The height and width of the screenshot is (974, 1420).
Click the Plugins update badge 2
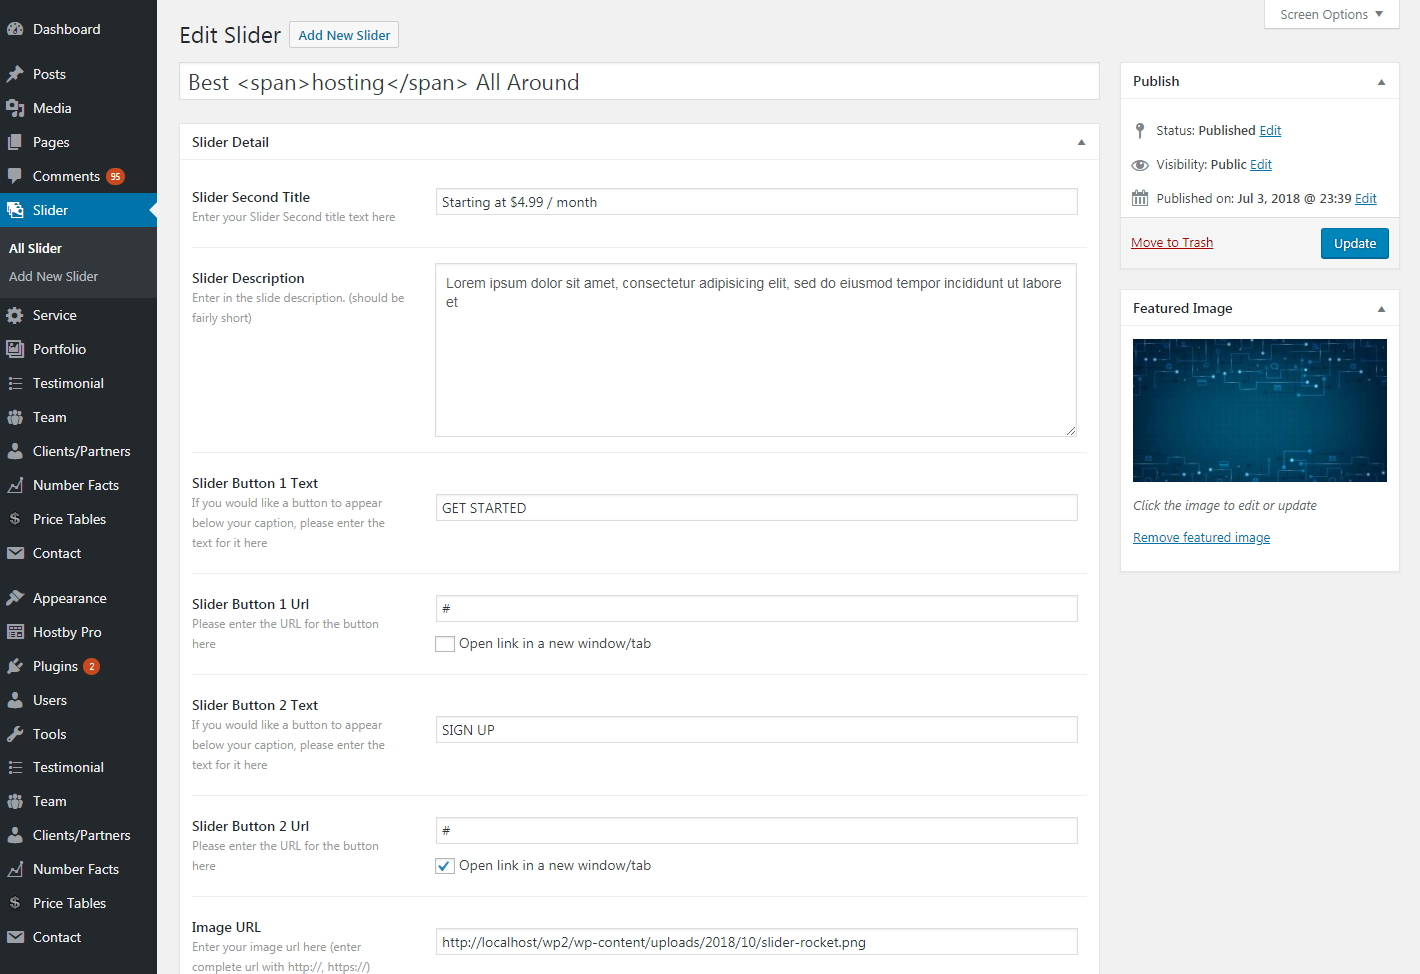tap(91, 667)
